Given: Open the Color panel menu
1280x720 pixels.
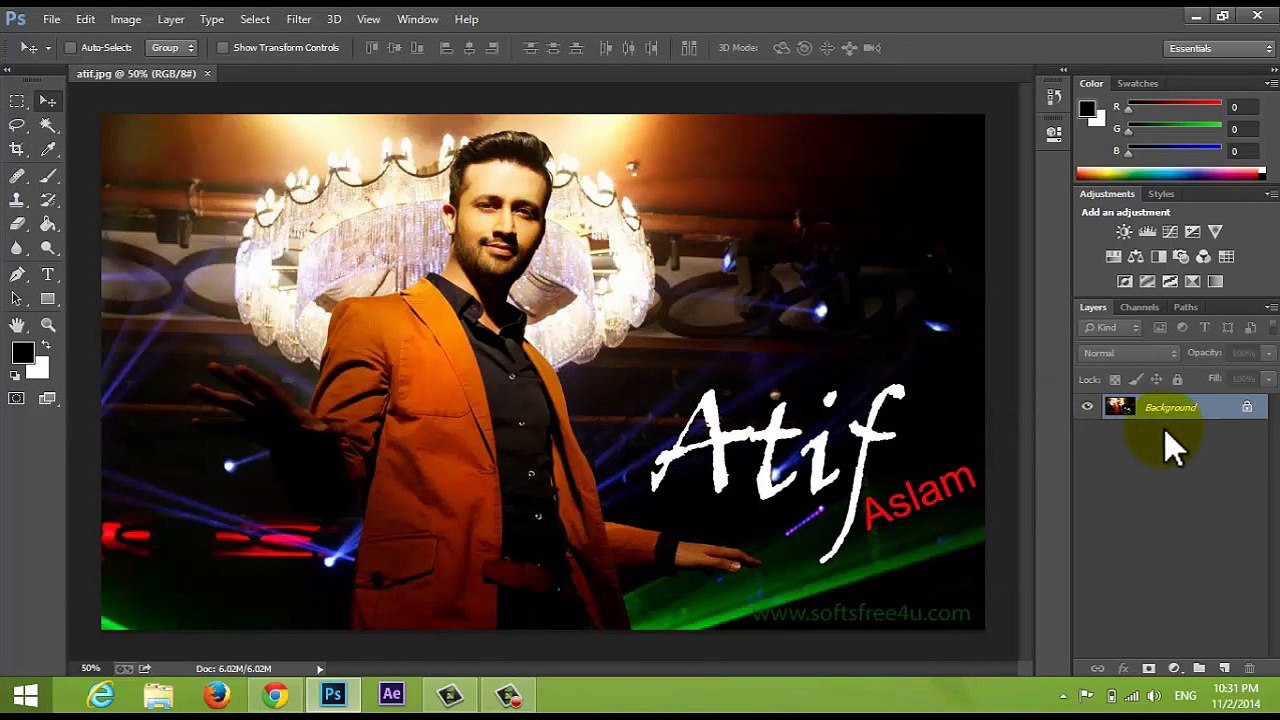Looking at the screenshot, I should point(1270,84).
